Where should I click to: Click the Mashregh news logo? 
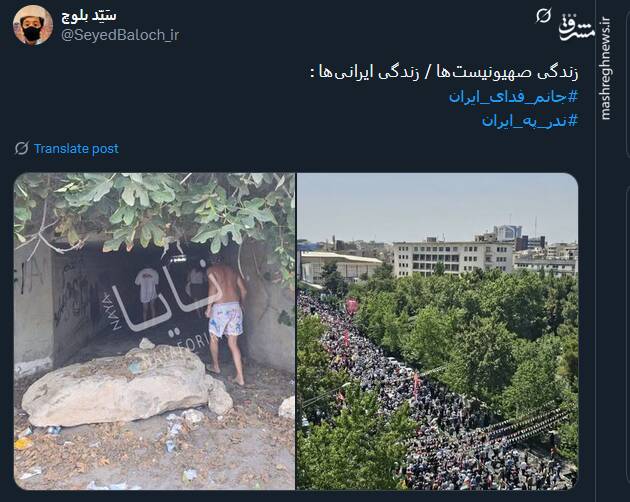577,27
